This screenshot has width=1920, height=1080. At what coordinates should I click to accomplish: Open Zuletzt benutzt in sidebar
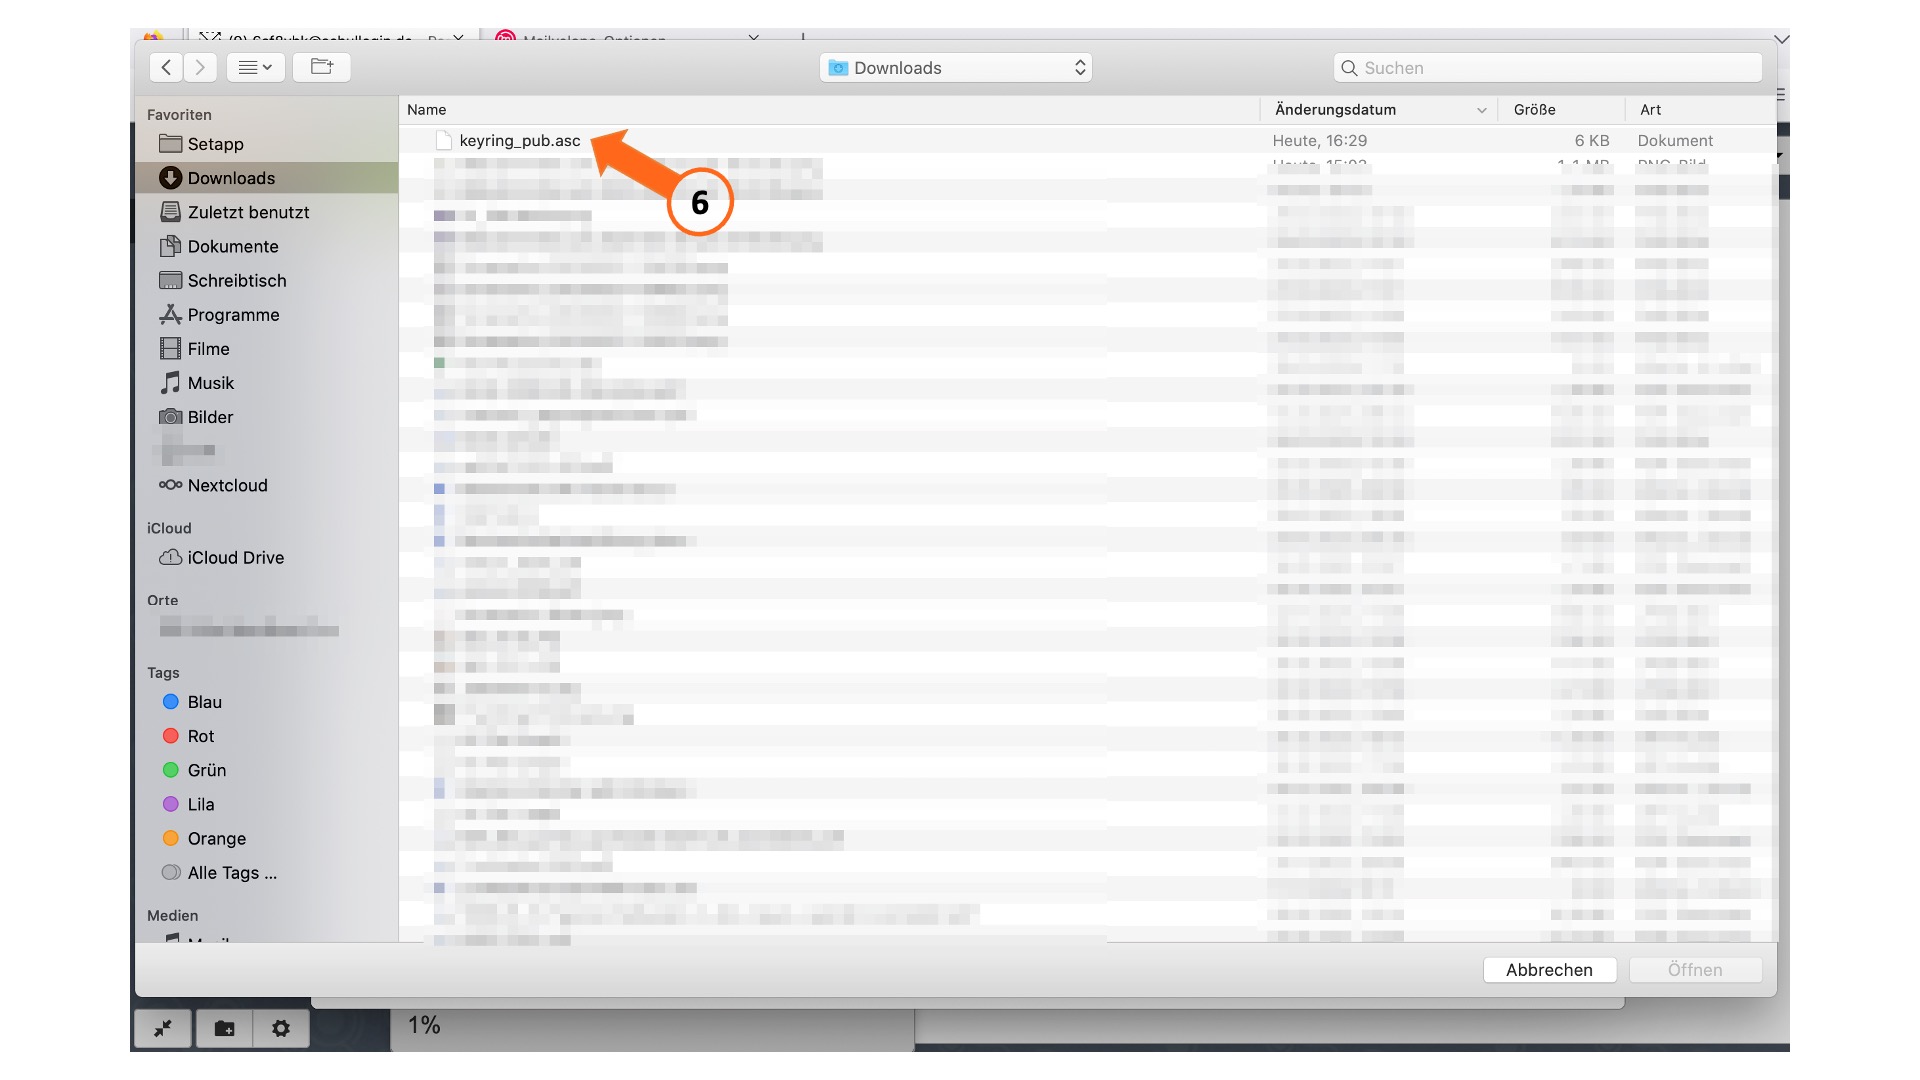[x=266, y=212]
